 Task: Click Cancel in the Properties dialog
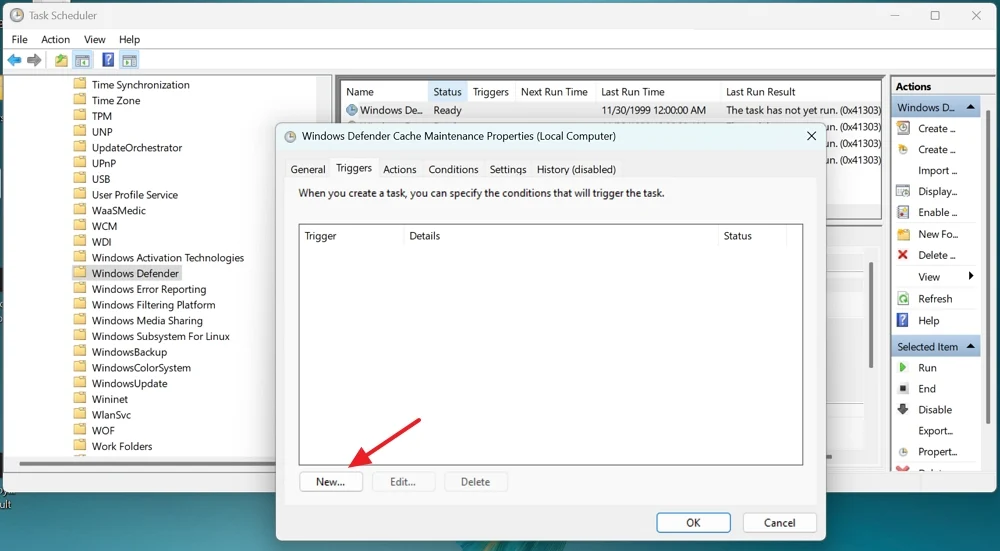[x=779, y=523]
